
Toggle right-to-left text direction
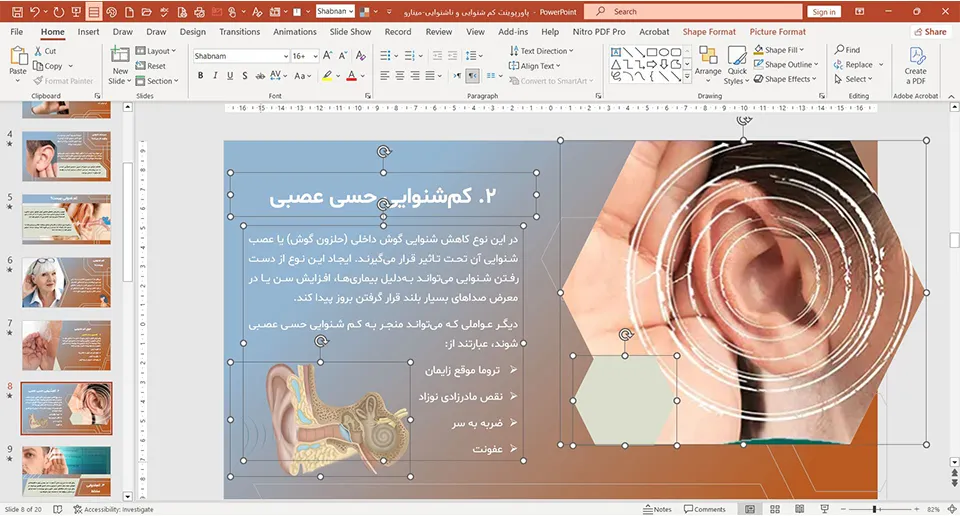[473, 76]
